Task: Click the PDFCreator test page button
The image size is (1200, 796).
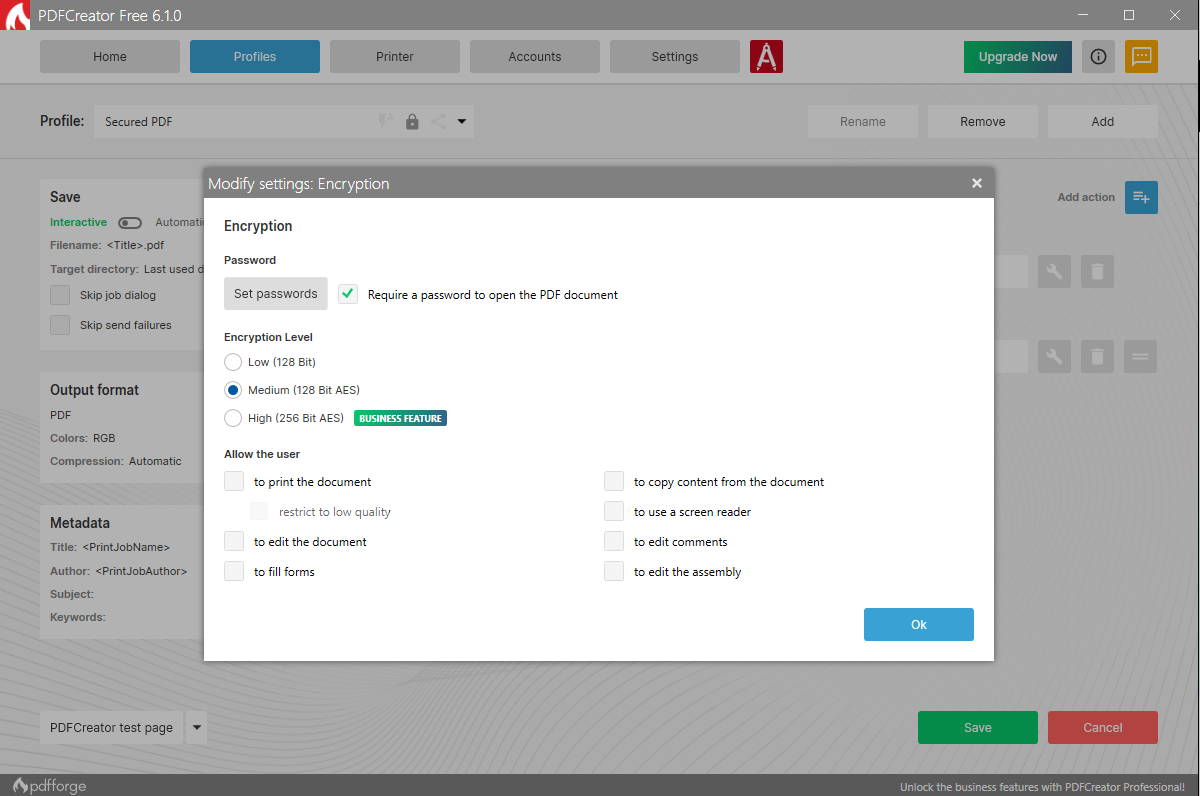Action: (112, 728)
